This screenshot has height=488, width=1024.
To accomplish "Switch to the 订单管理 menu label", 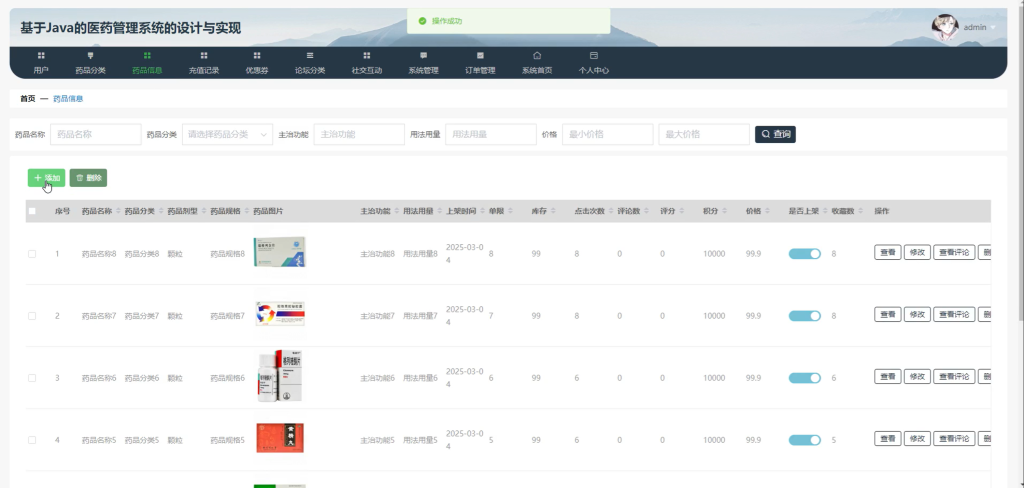I will click(480, 71).
